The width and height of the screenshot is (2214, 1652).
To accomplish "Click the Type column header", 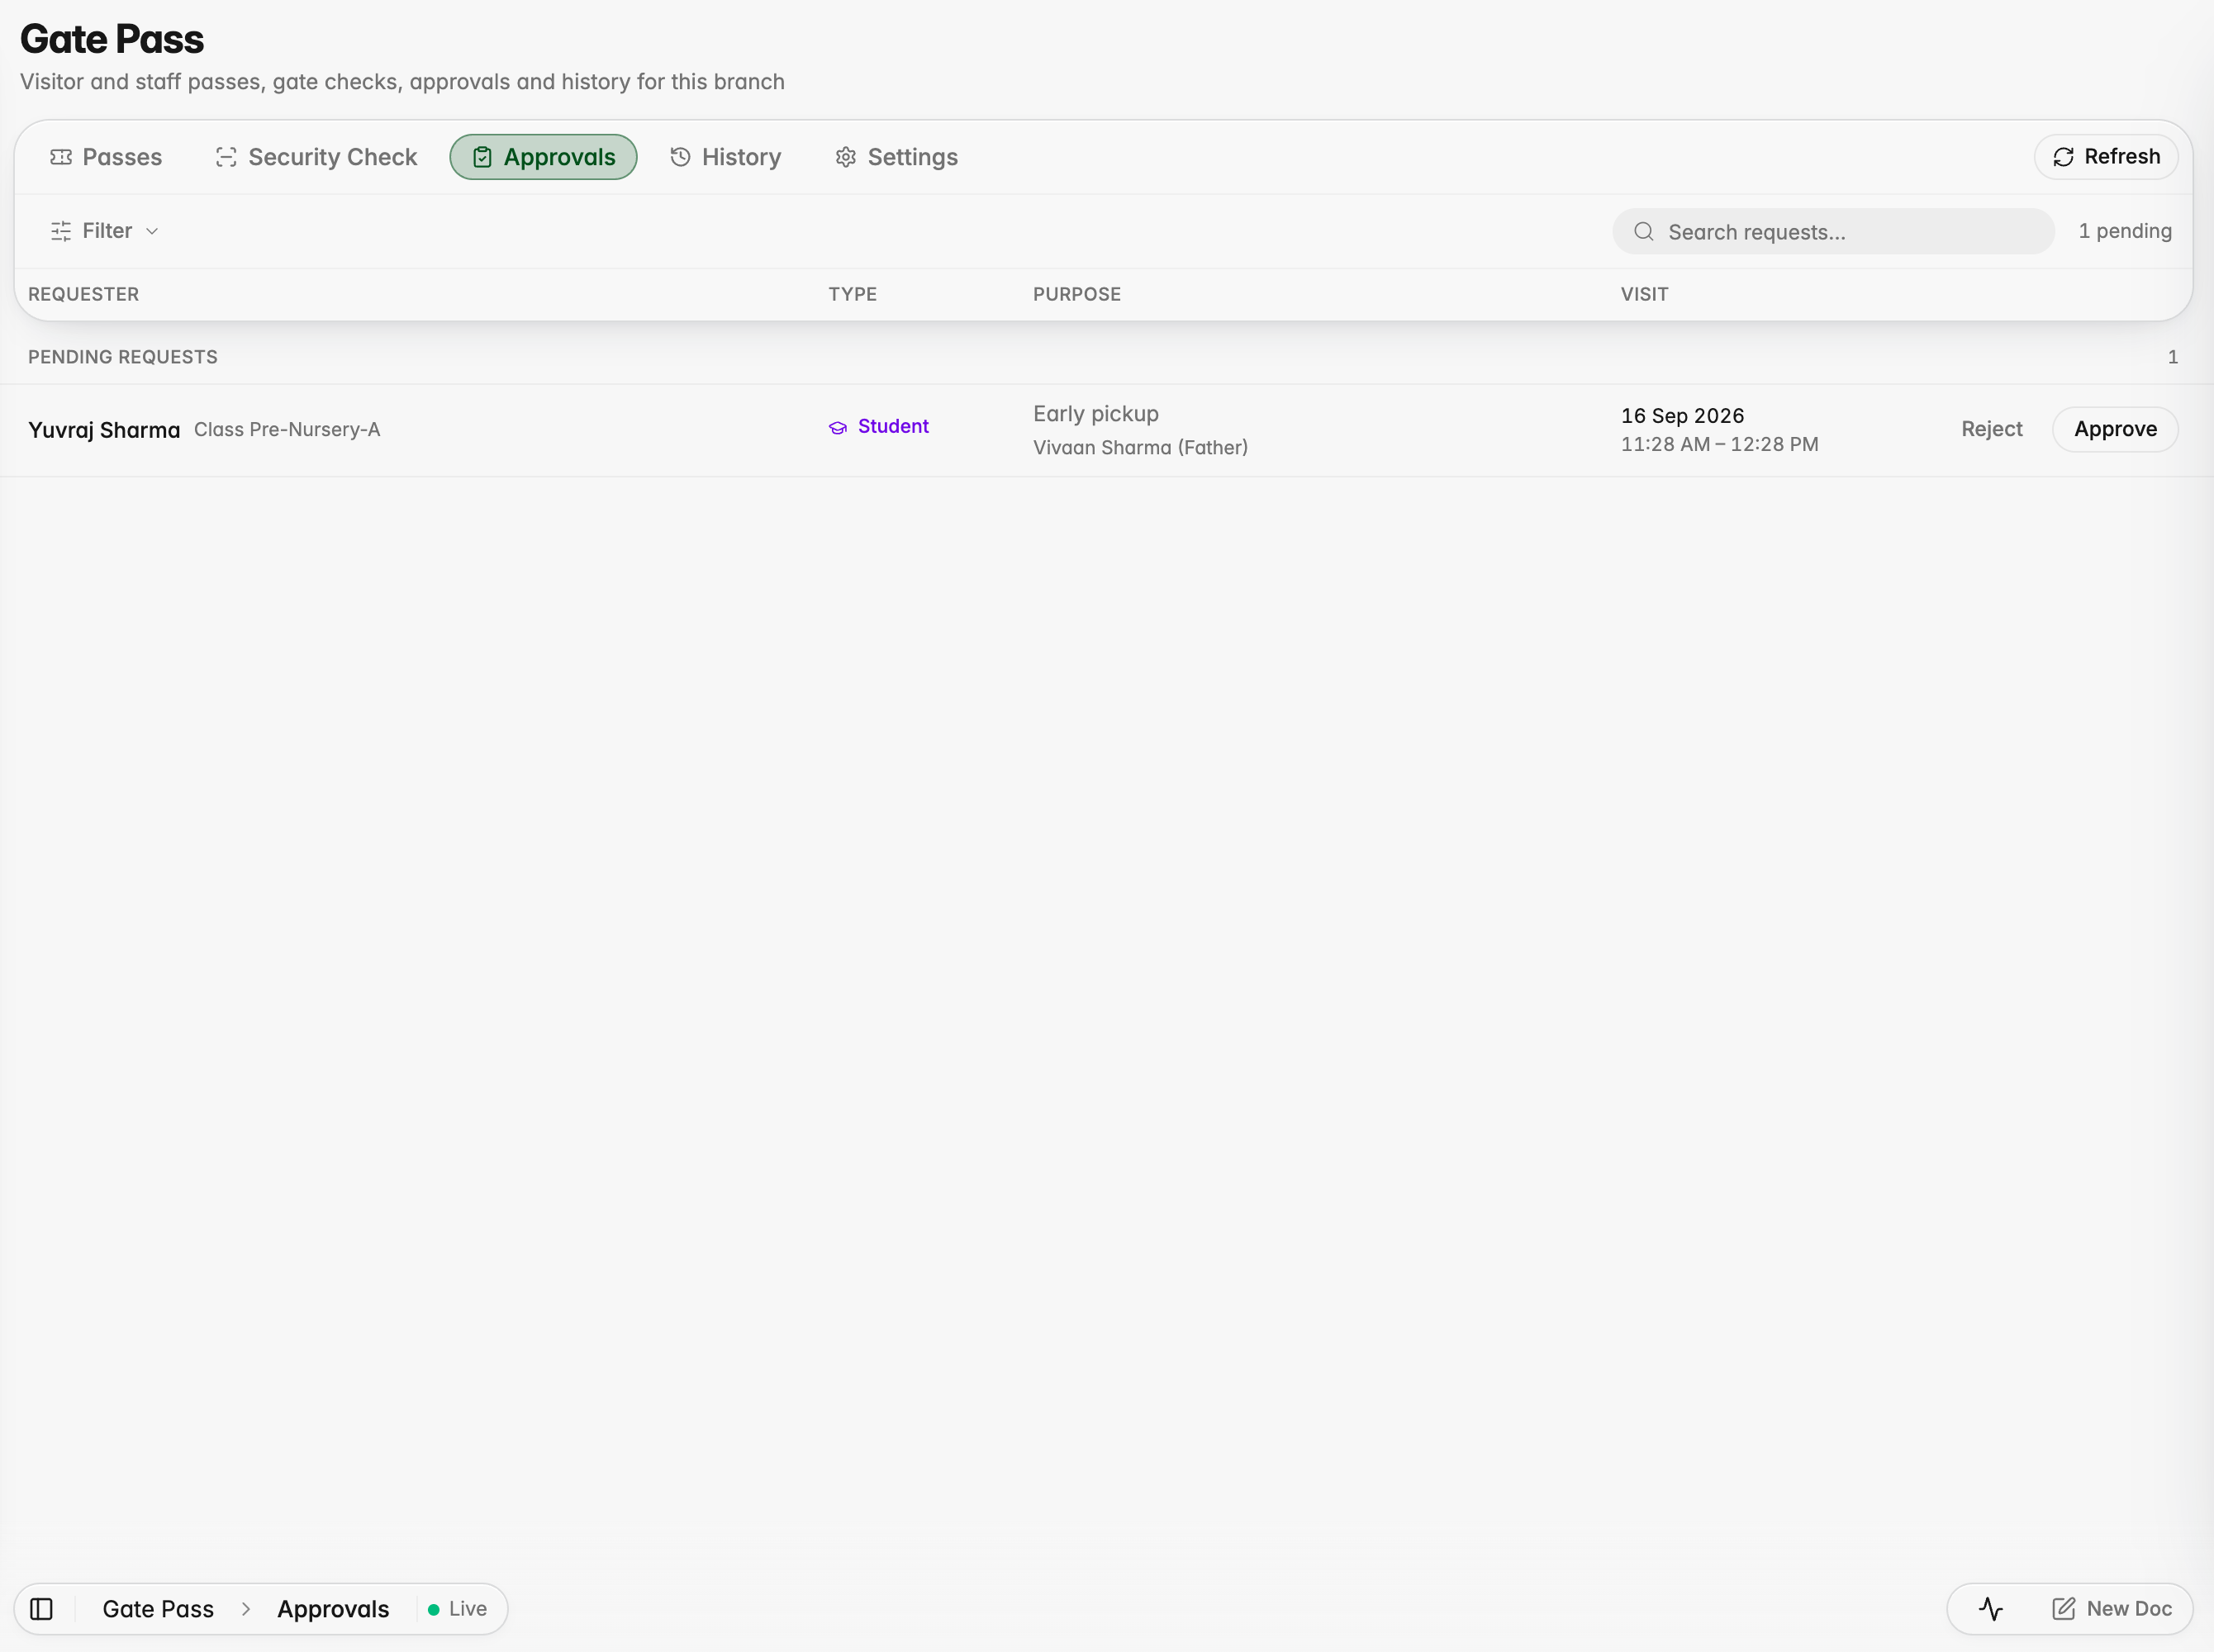I will coord(852,294).
